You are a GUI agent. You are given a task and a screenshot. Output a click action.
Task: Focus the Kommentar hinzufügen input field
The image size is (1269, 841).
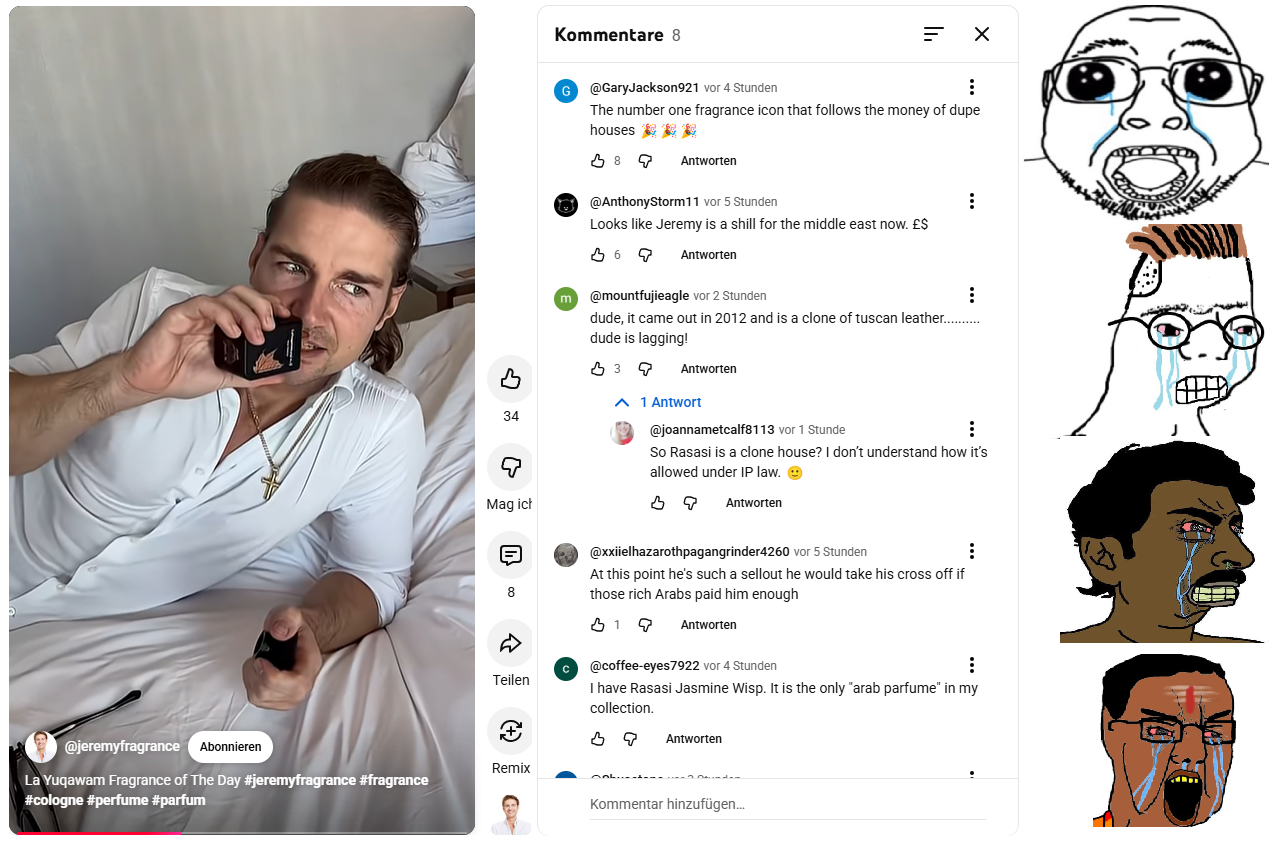[x=787, y=804]
